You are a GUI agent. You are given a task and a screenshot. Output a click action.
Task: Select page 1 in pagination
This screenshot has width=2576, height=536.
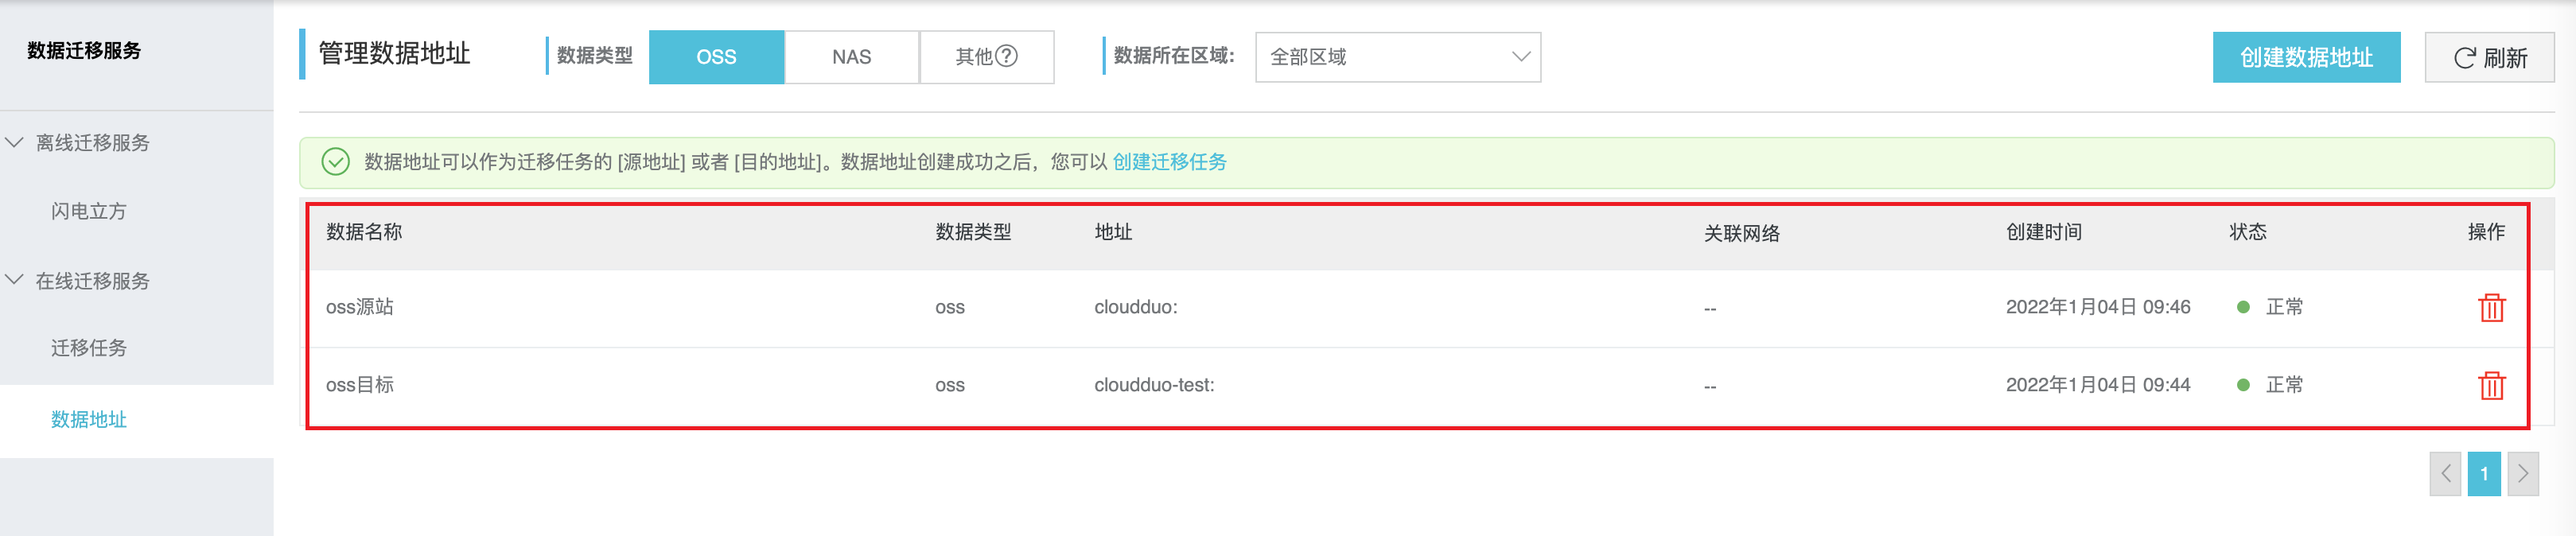2483,474
